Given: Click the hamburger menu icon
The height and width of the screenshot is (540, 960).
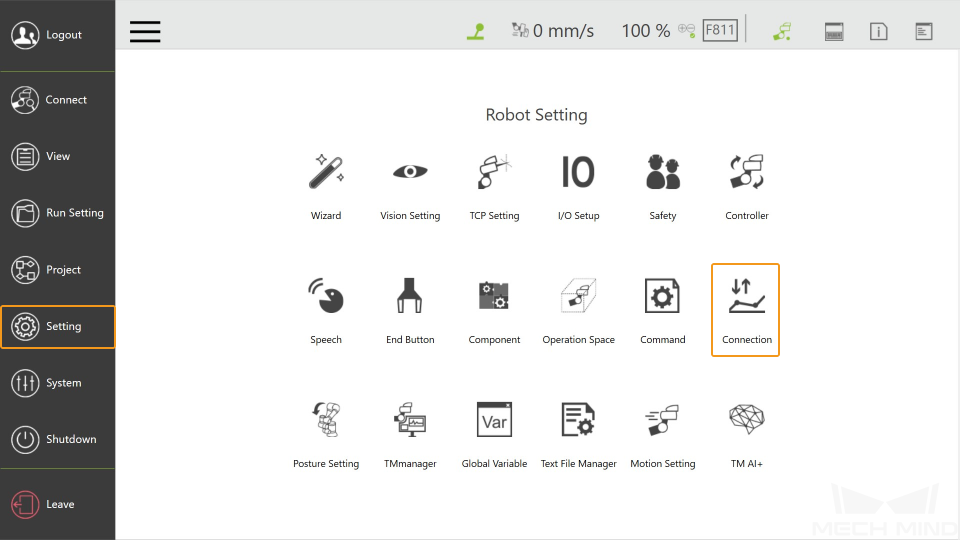Looking at the screenshot, I should pyautogui.click(x=145, y=31).
